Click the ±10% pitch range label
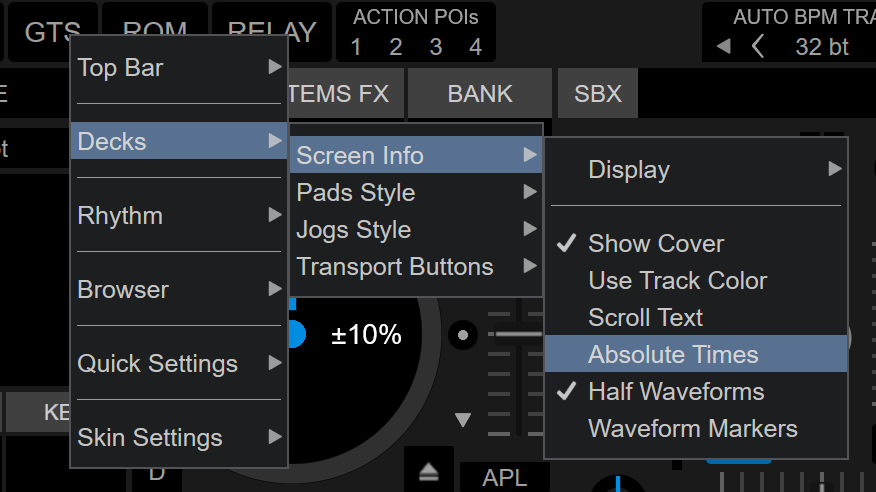This screenshot has width=876, height=492. pos(366,335)
